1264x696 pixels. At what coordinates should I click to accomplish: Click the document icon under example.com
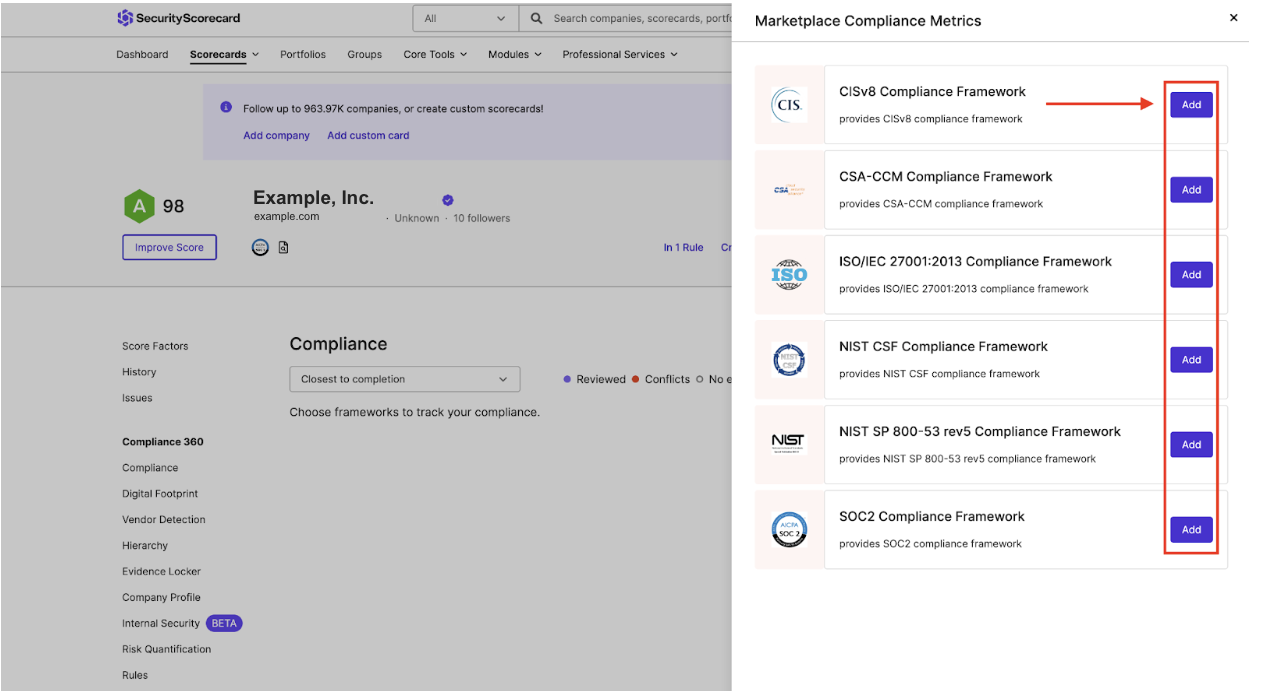click(283, 247)
